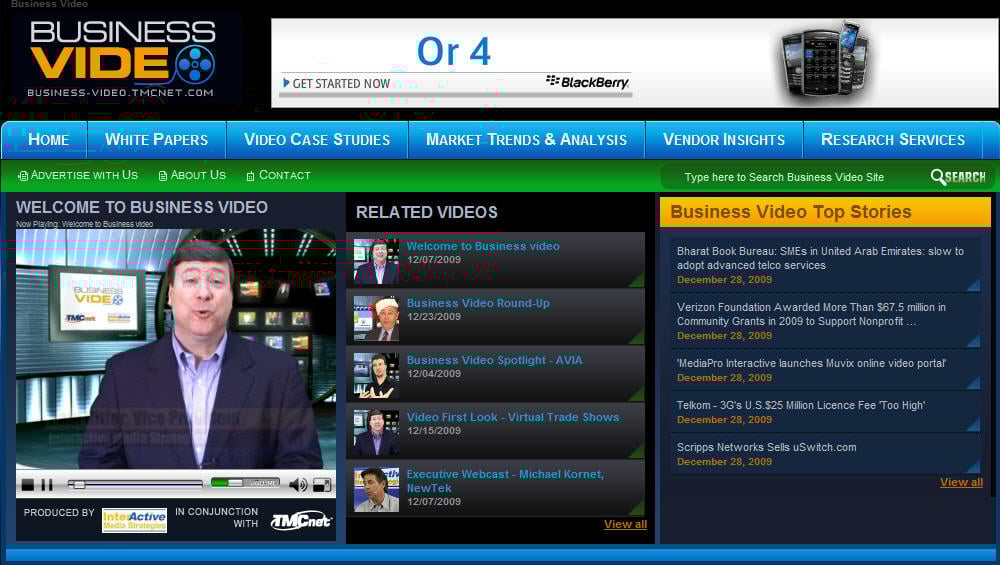This screenshot has height=565, width=1000.
Task: Open the Contact link
Action: (279, 175)
